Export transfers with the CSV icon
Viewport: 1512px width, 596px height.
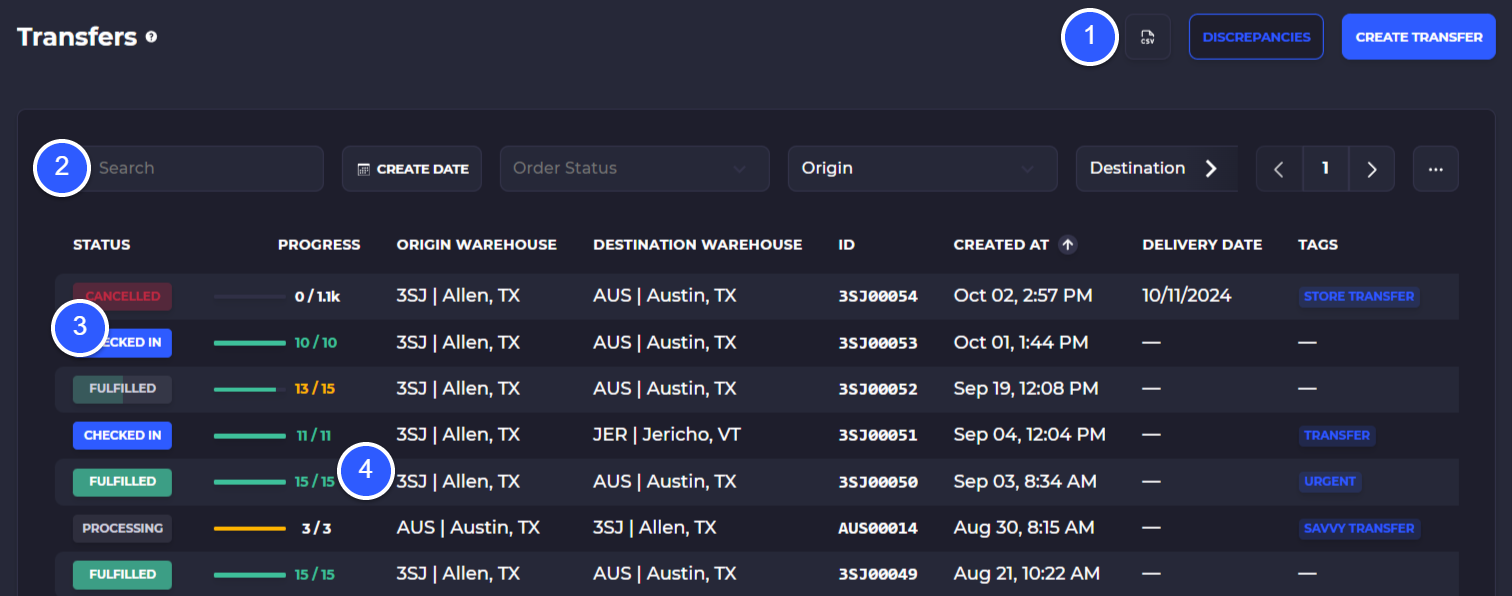pyautogui.click(x=1148, y=37)
